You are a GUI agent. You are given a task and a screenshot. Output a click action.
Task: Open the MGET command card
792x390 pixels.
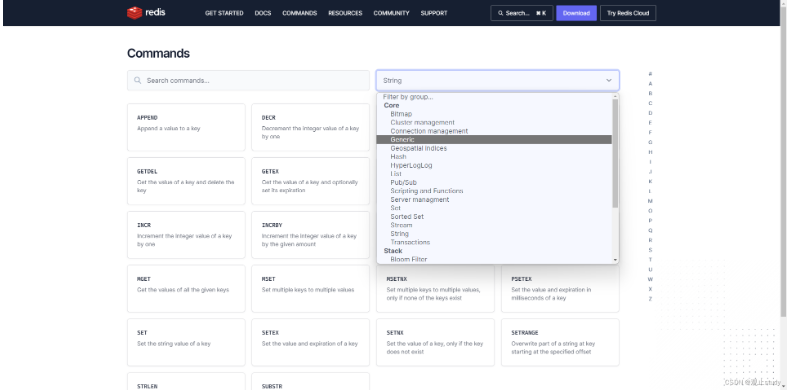point(186,288)
